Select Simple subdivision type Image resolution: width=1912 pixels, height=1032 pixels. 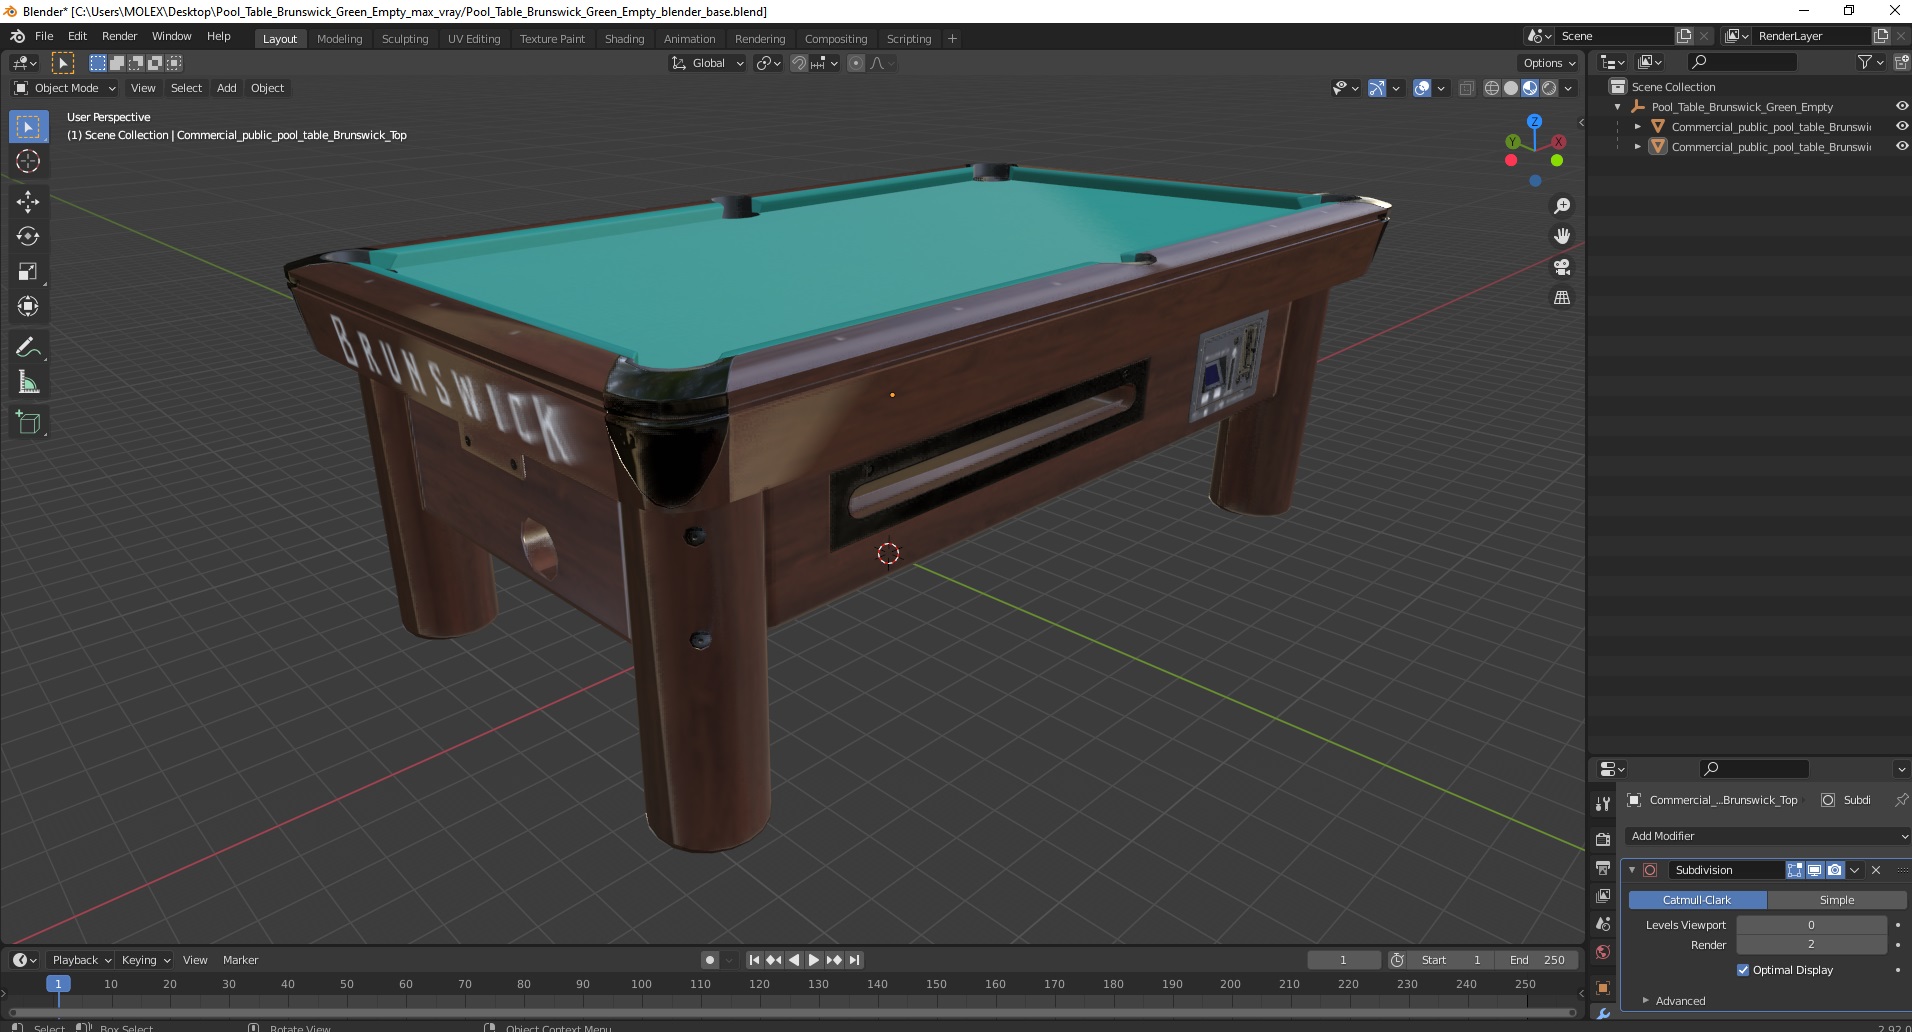click(x=1836, y=900)
